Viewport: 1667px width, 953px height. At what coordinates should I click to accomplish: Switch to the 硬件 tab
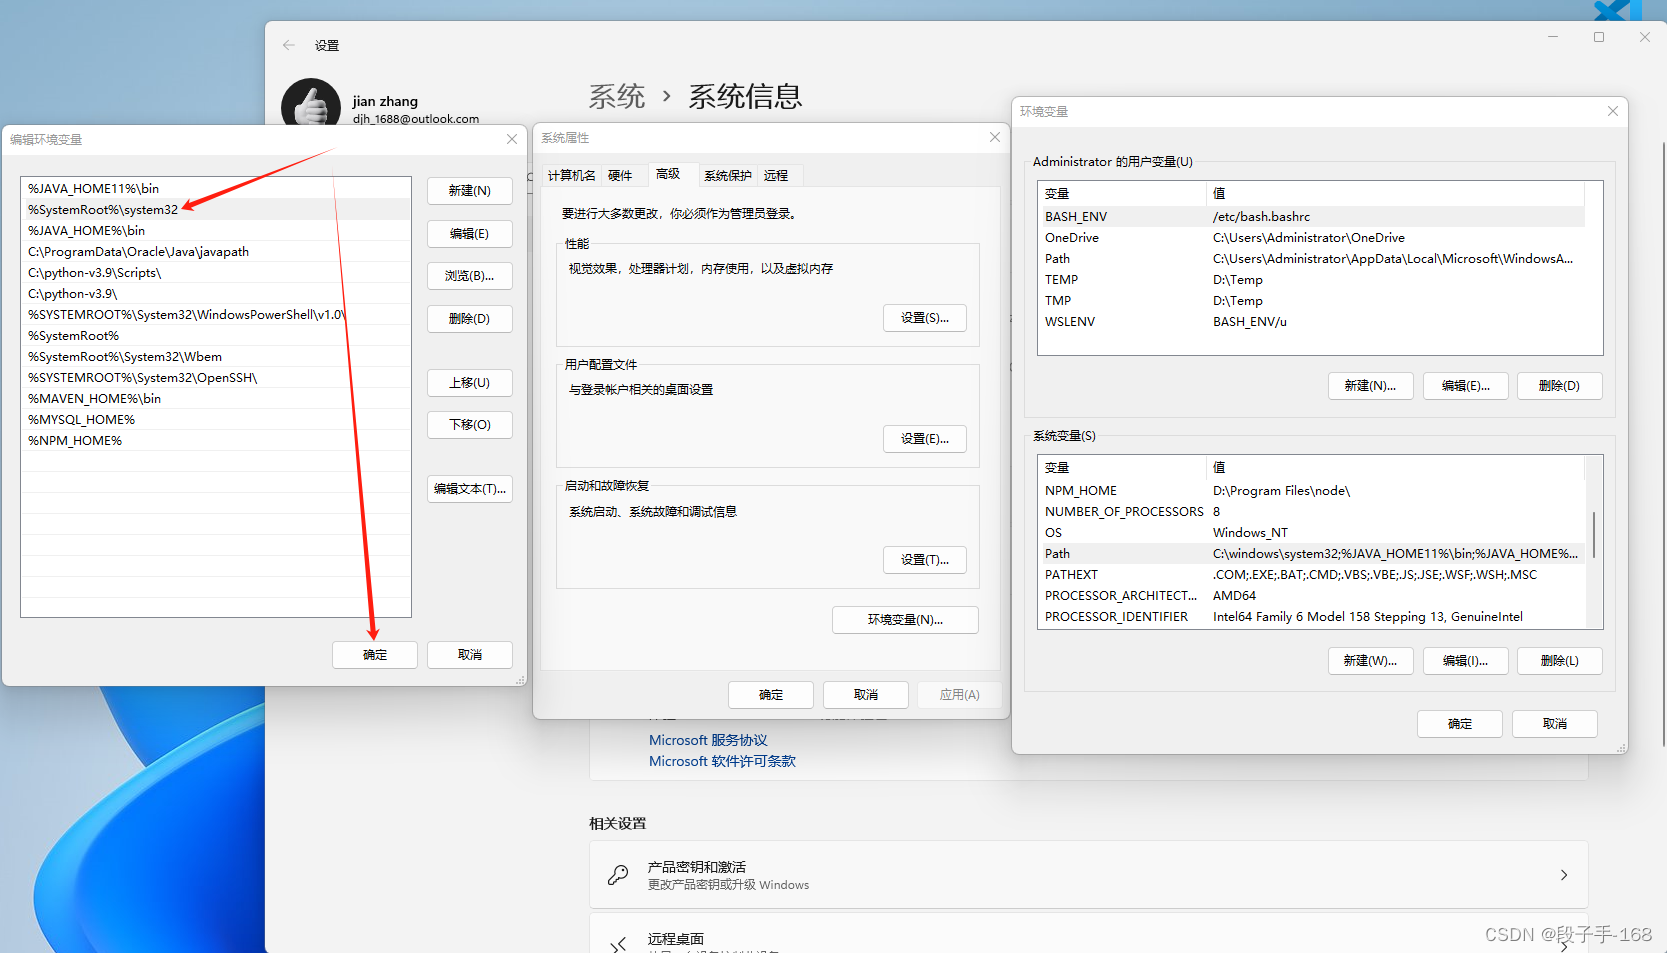[x=620, y=175]
